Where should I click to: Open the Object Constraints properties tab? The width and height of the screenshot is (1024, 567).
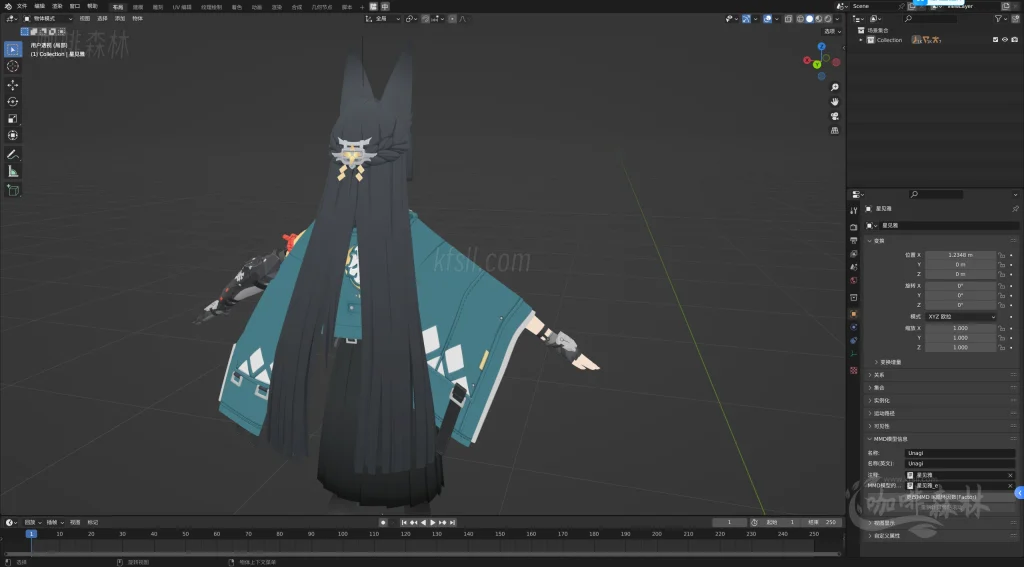click(854, 340)
